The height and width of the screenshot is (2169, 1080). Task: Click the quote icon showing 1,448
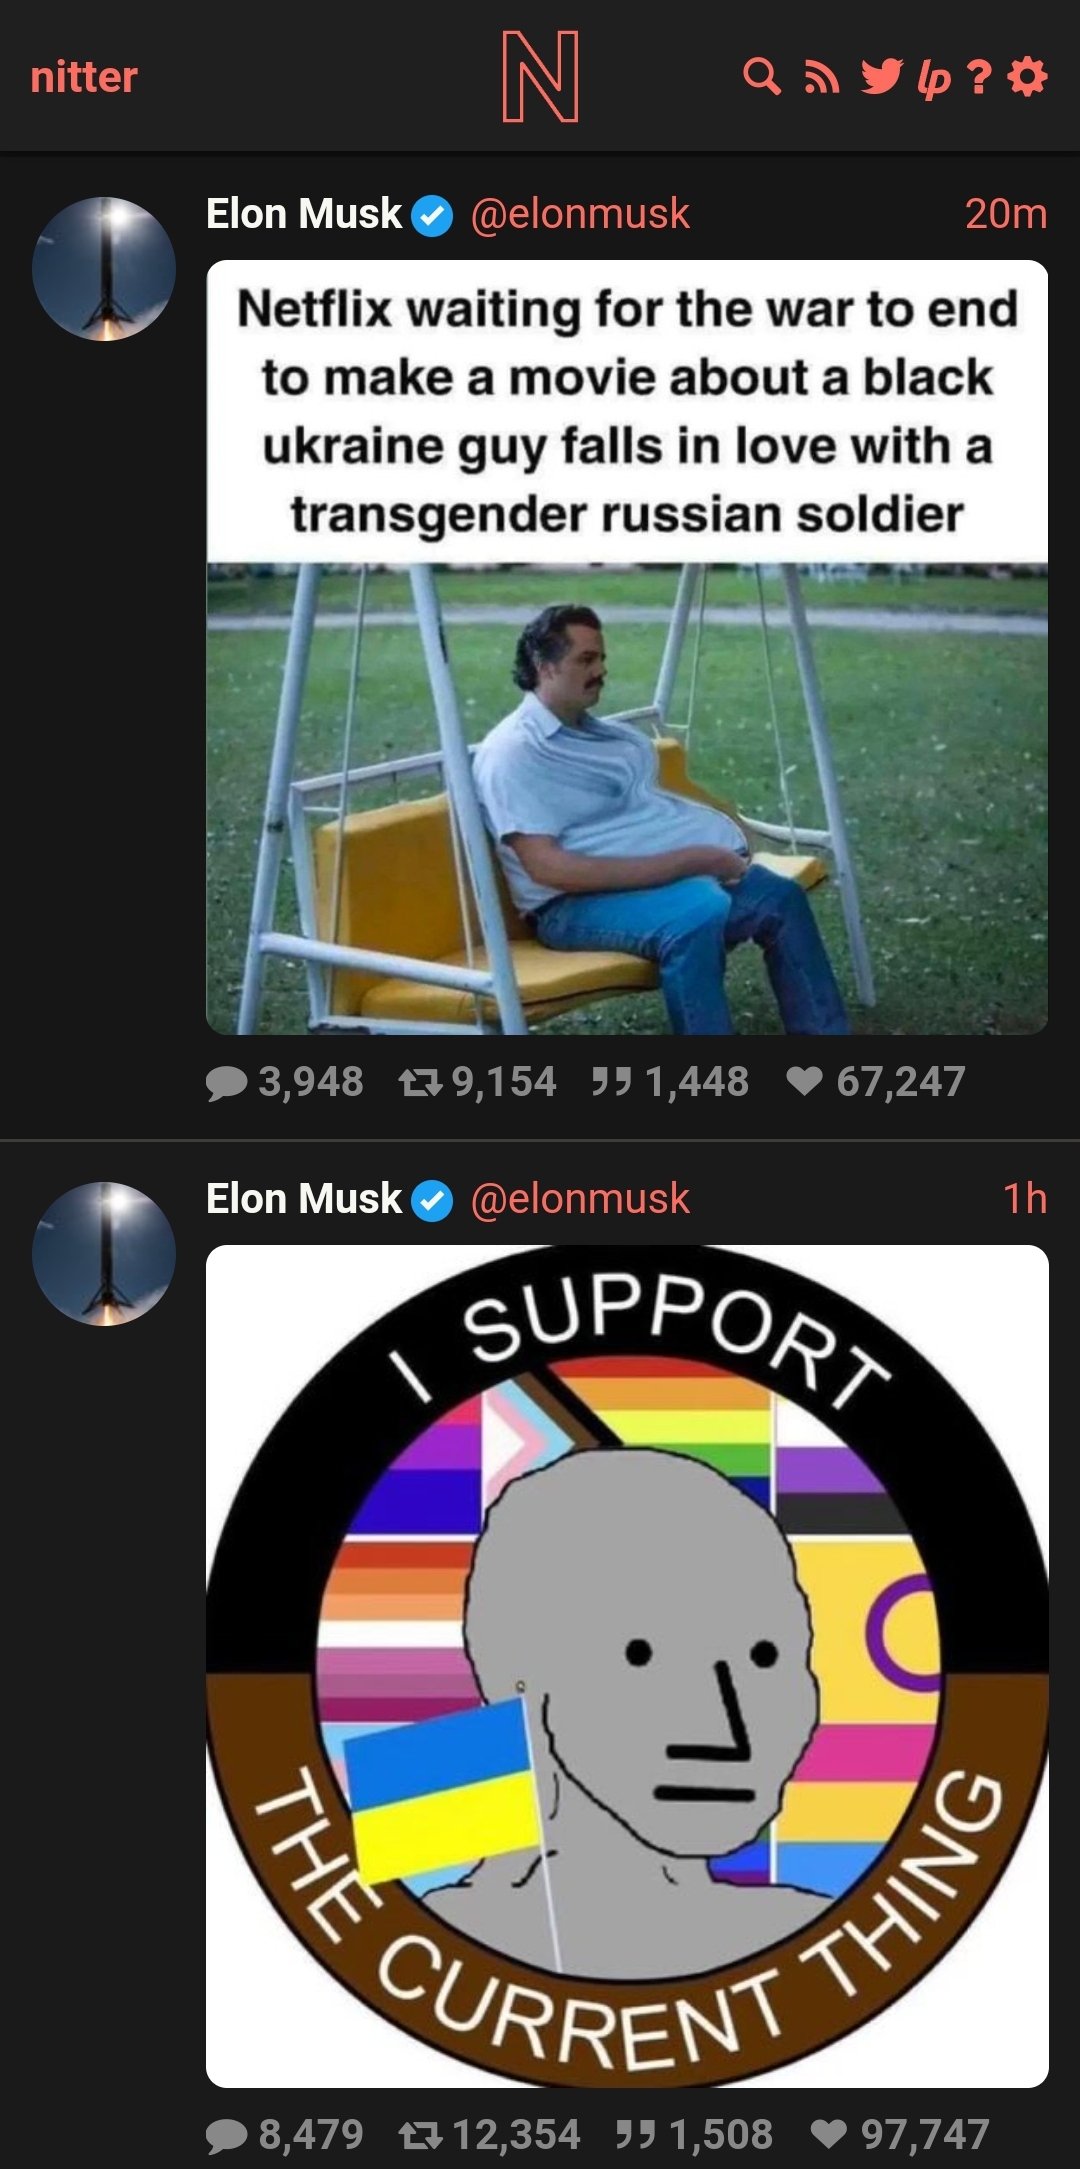point(611,1081)
